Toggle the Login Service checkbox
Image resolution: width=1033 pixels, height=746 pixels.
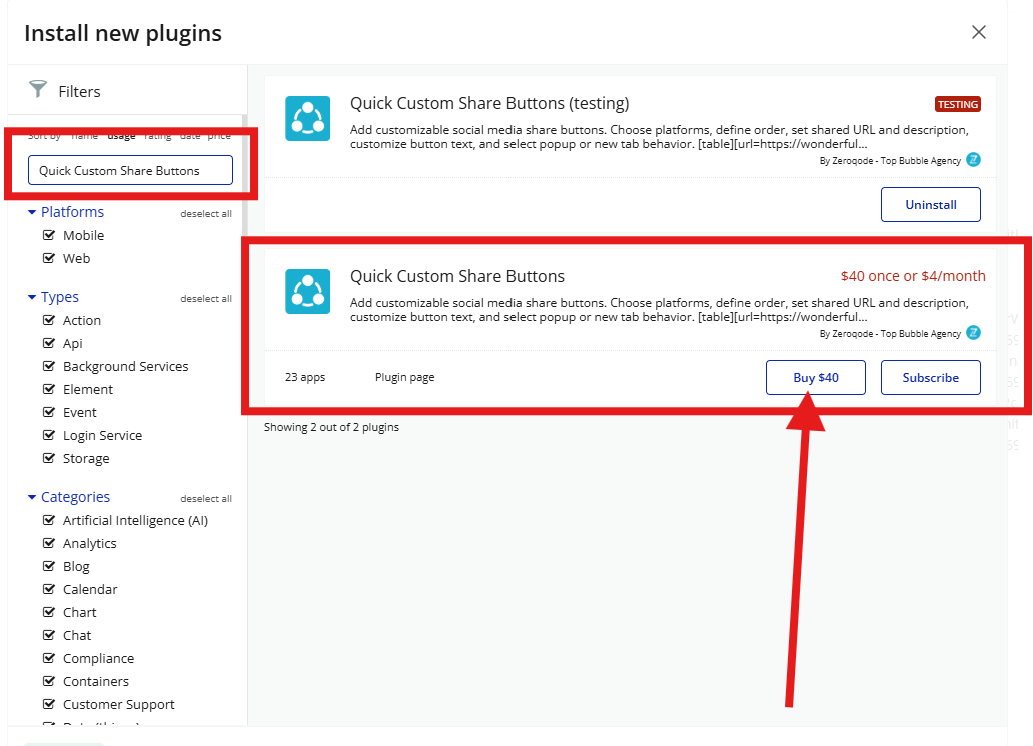coord(49,436)
